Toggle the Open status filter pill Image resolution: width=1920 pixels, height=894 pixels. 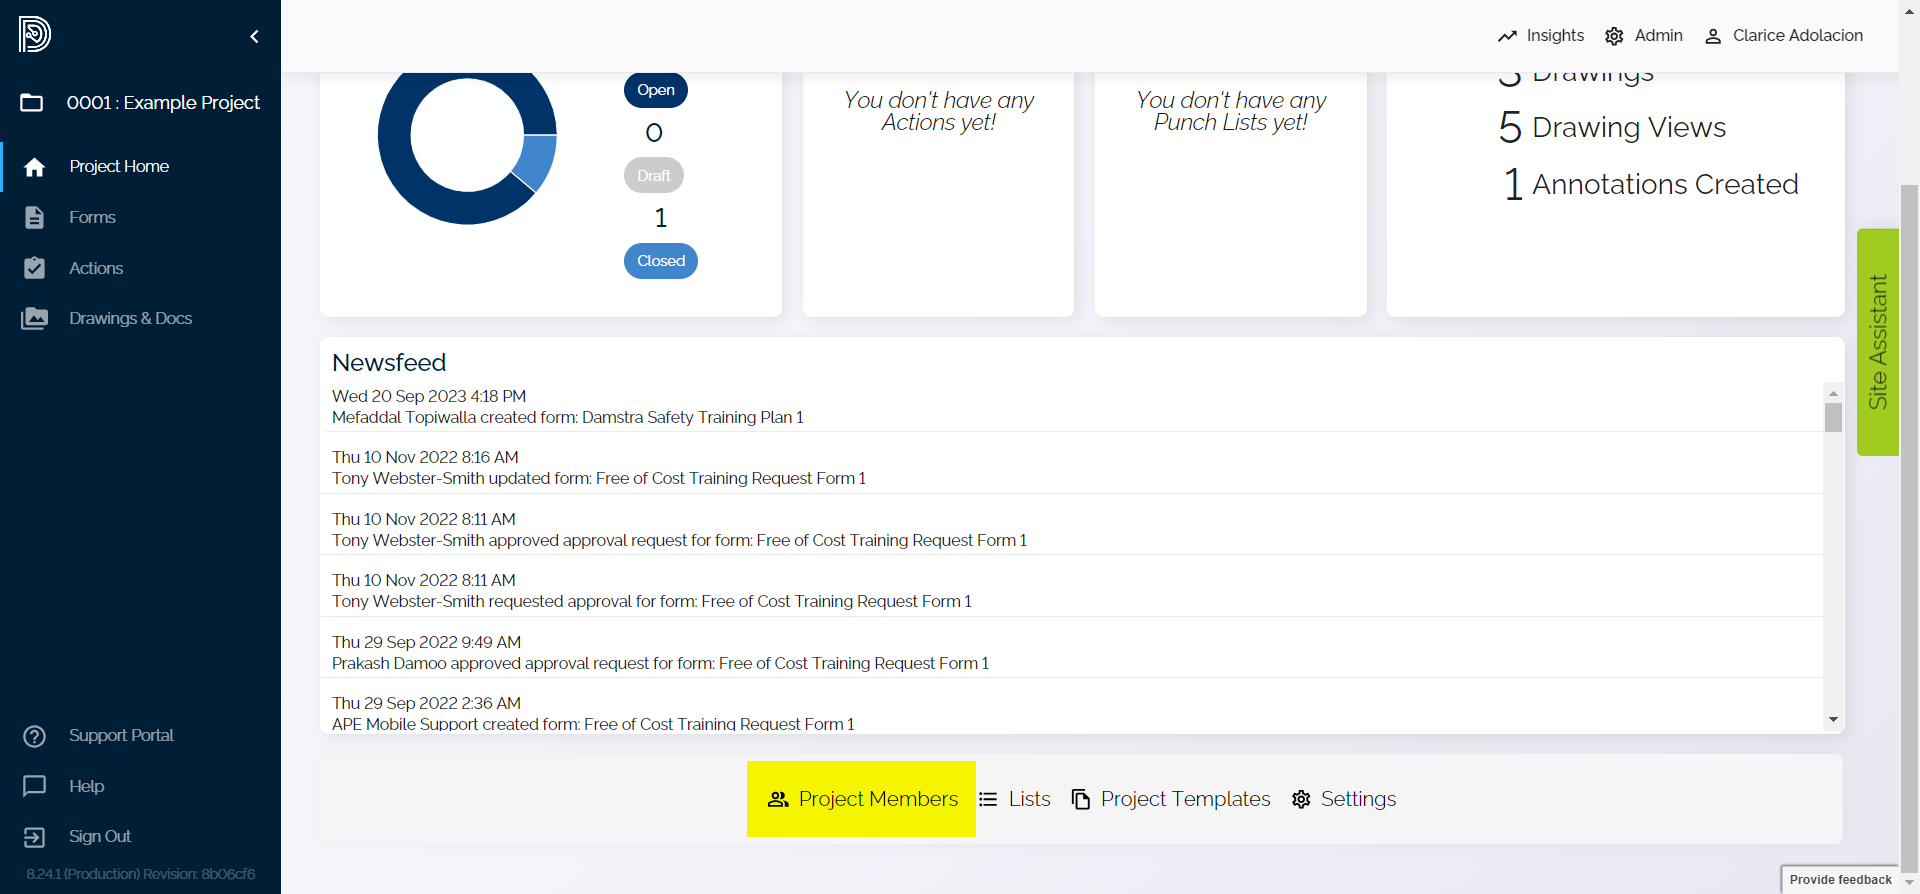click(x=656, y=90)
